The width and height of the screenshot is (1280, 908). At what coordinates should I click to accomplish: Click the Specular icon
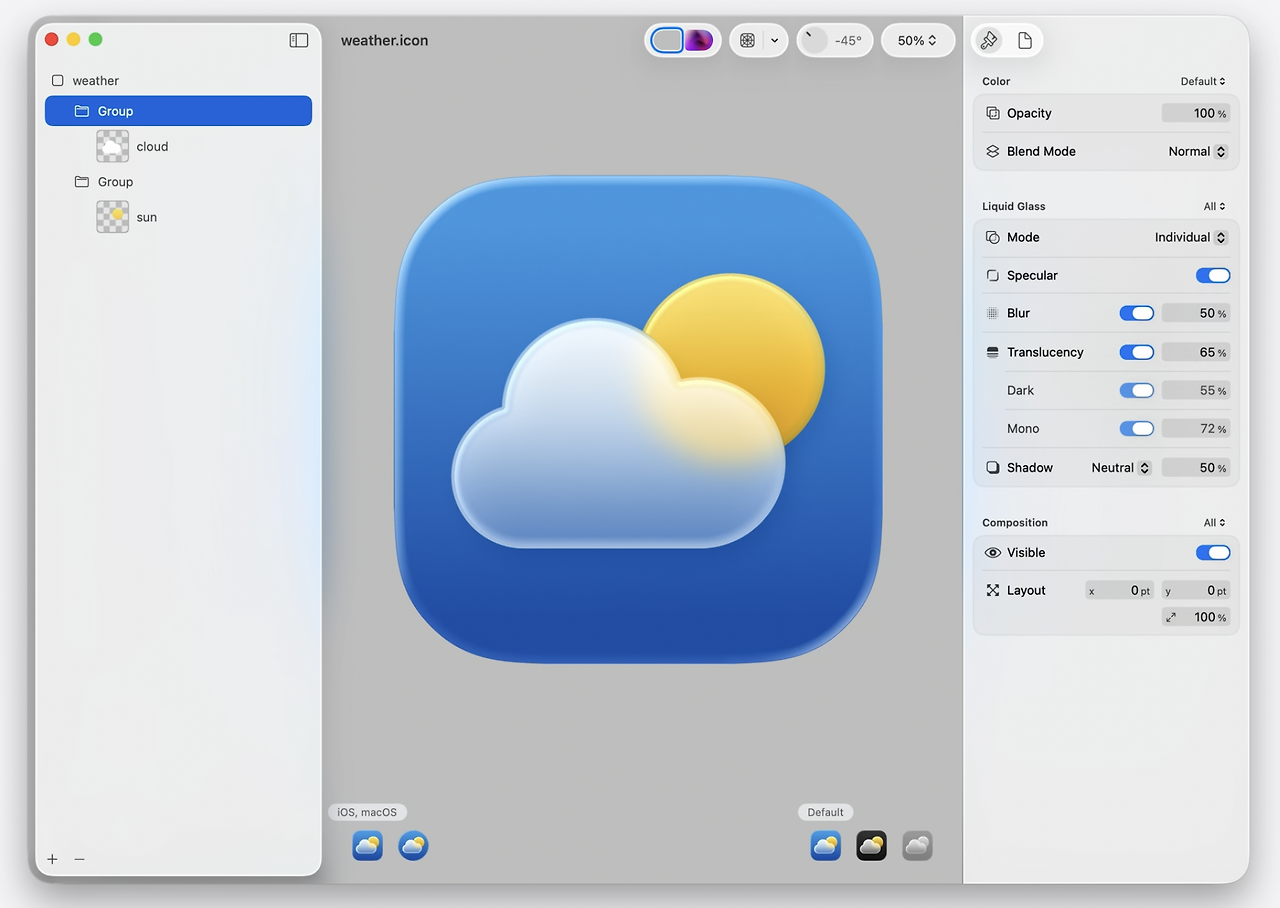tap(993, 275)
